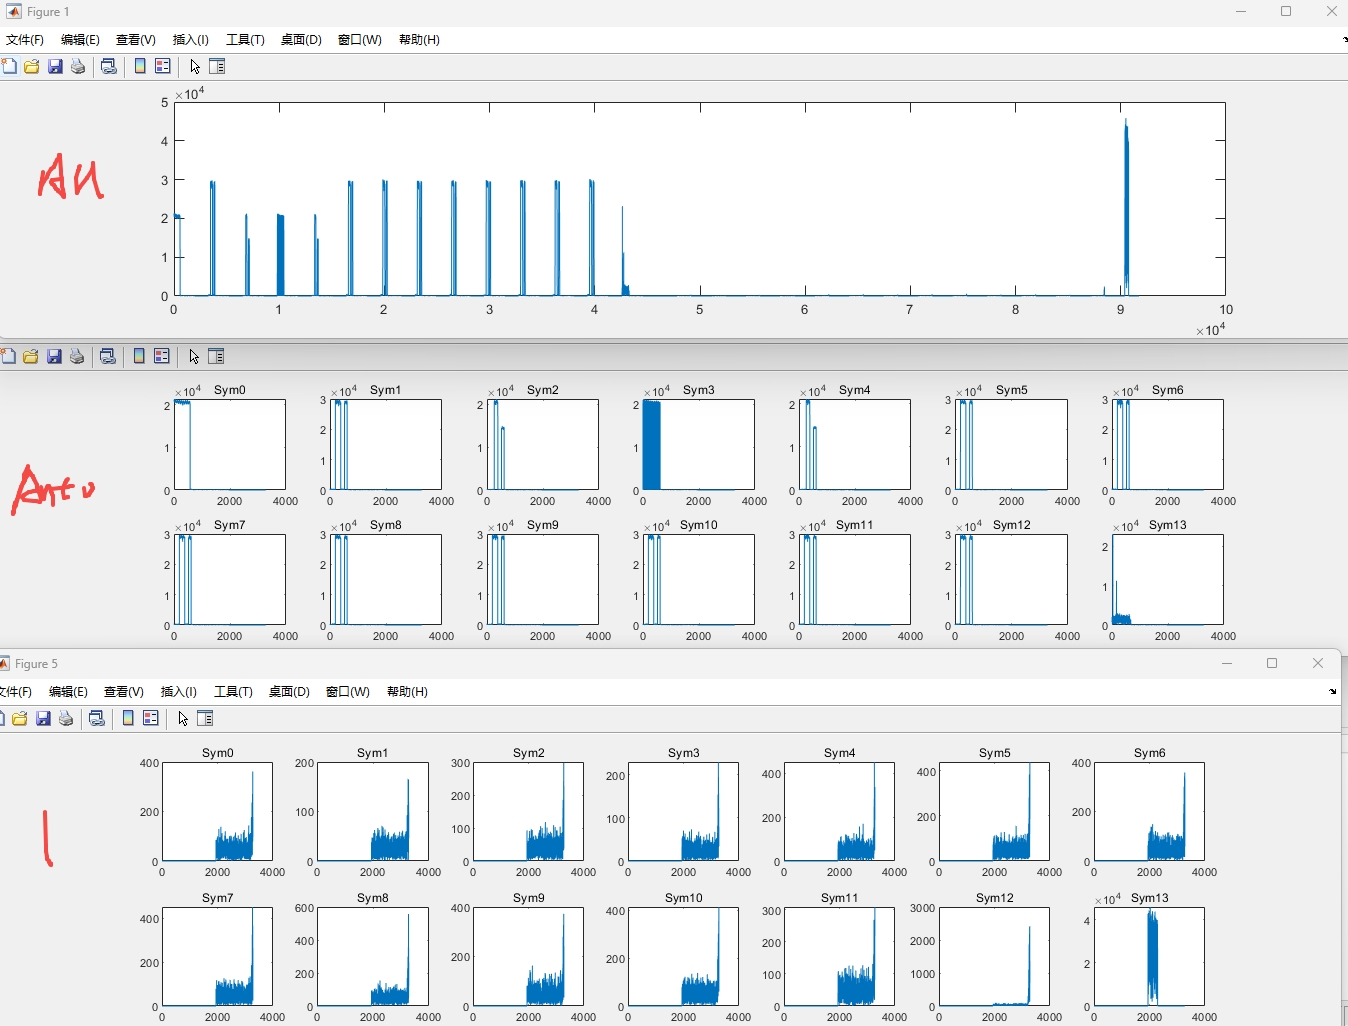This screenshot has width=1348, height=1026.
Task: Open 插入(I) menu in Figure 1
Action: coord(190,40)
